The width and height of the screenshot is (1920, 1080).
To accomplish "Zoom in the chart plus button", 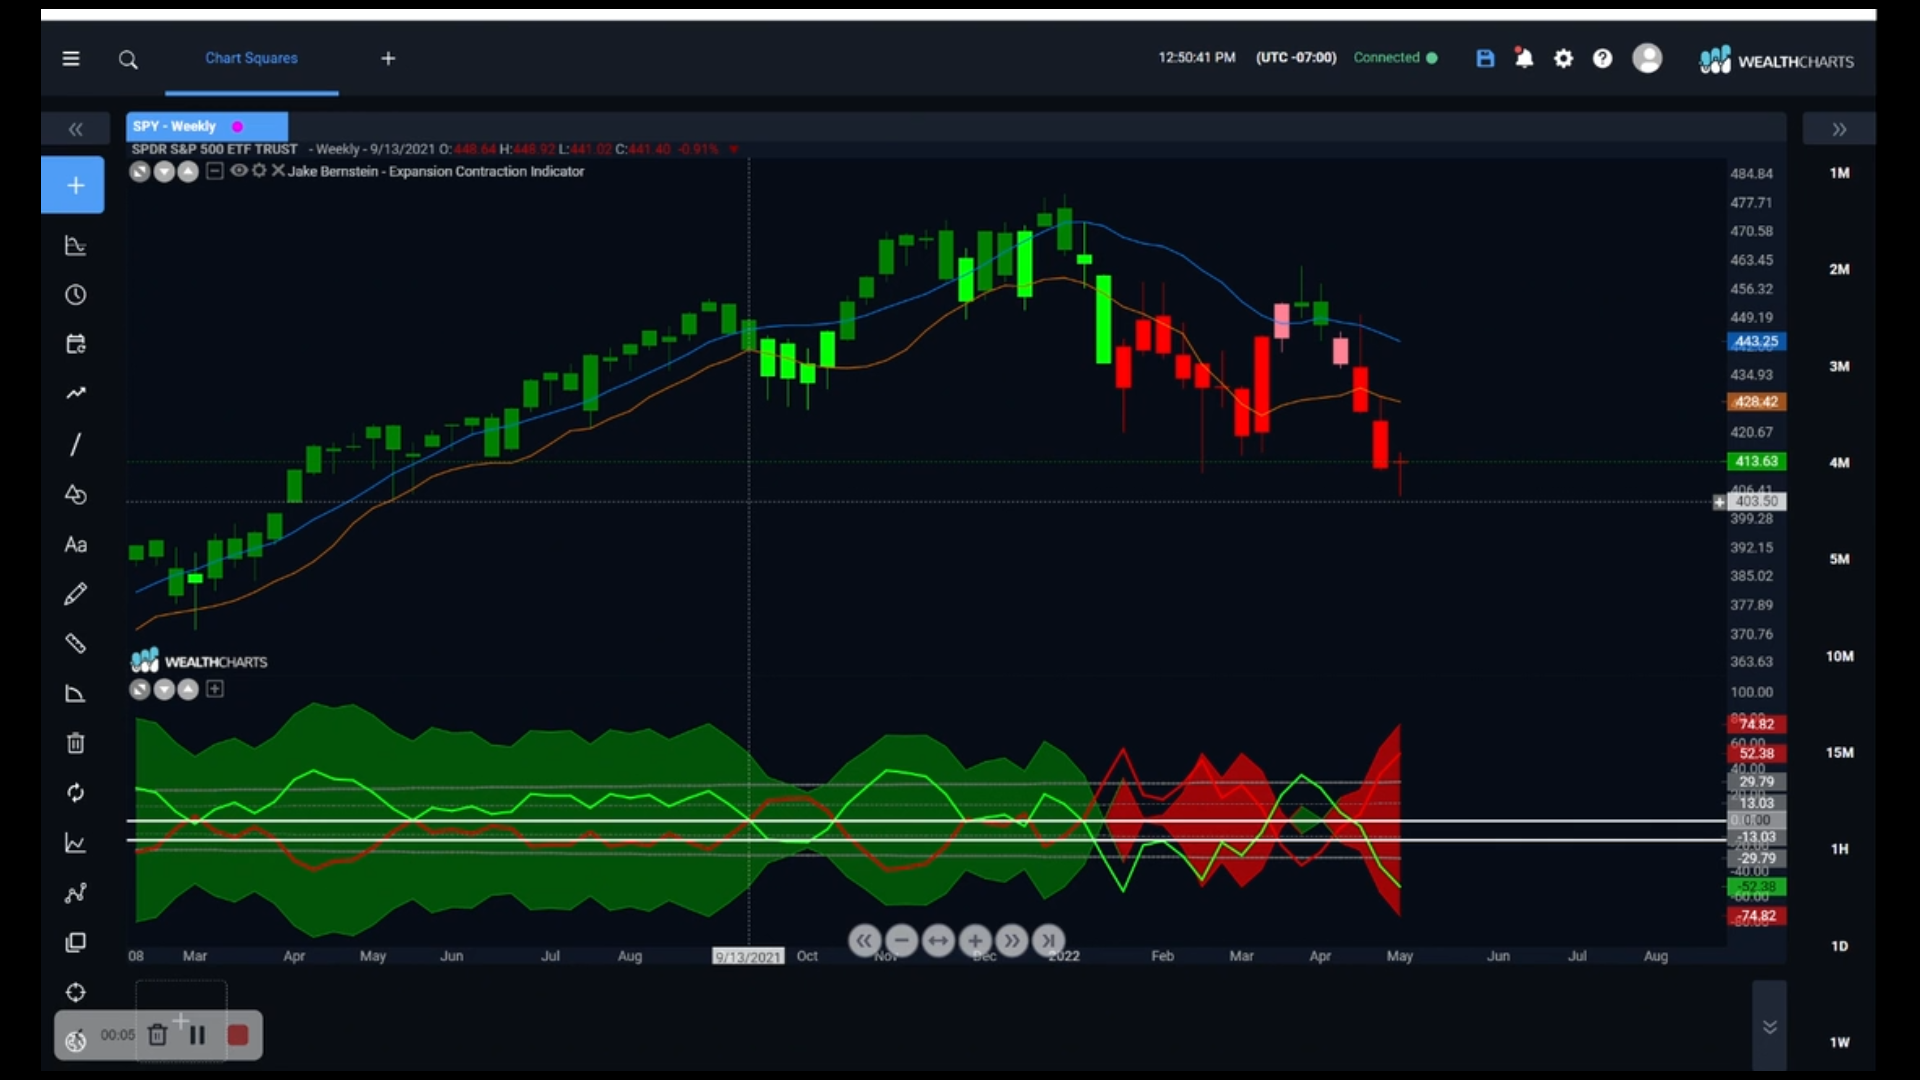I will (975, 941).
